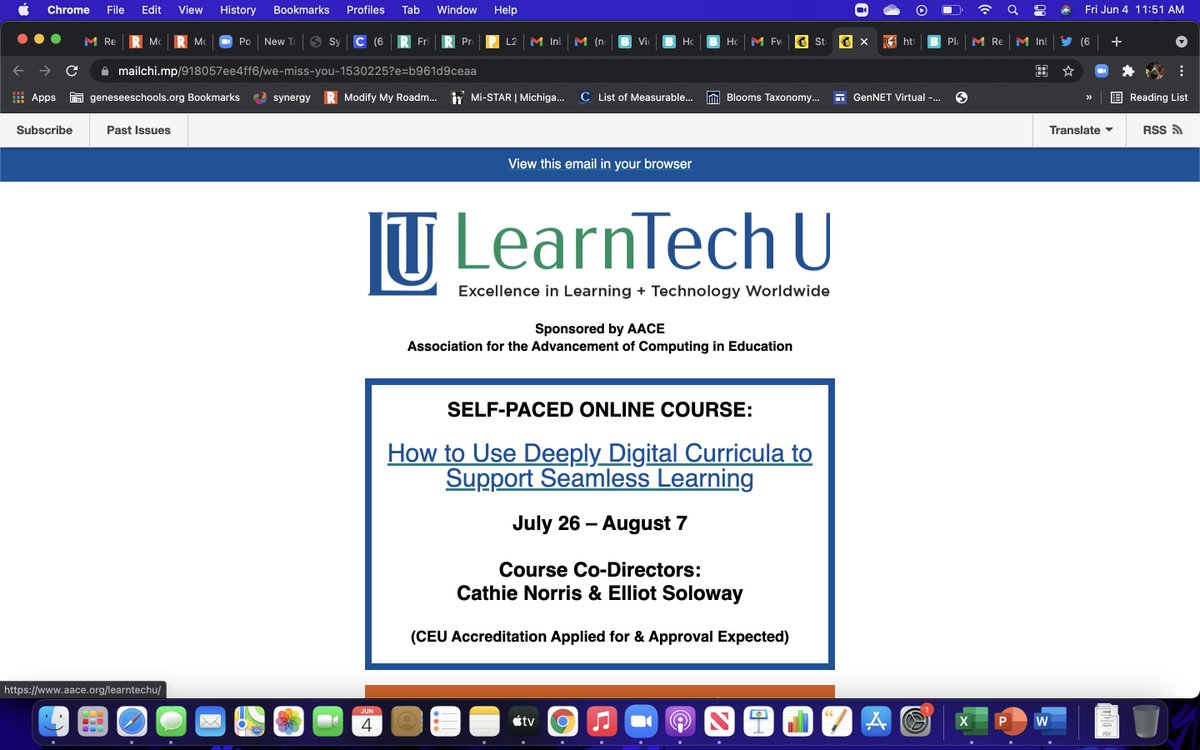Open the Mi-STAR Michigan bookmark
The height and width of the screenshot is (750, 1200).
click(508, 97)
